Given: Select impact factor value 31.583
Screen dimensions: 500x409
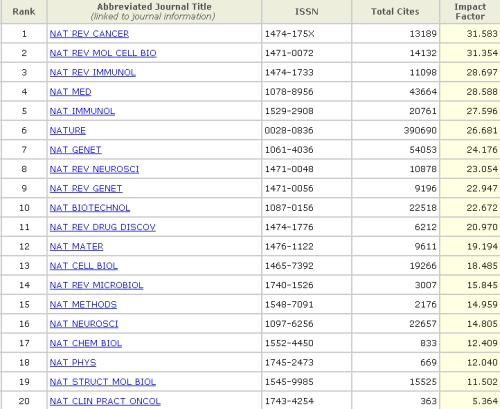Looking at the screenshot, I should (482, 34).
